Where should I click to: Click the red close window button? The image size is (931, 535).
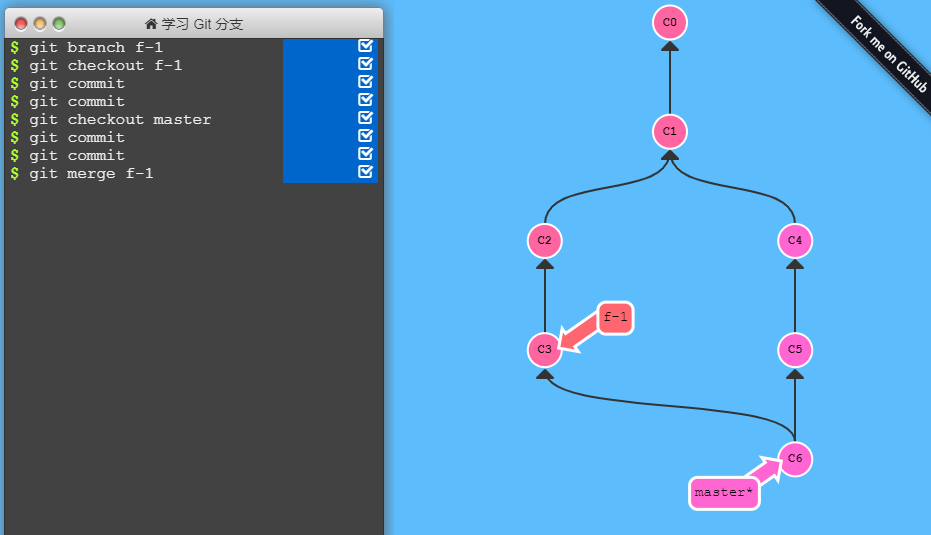[21, 24]
